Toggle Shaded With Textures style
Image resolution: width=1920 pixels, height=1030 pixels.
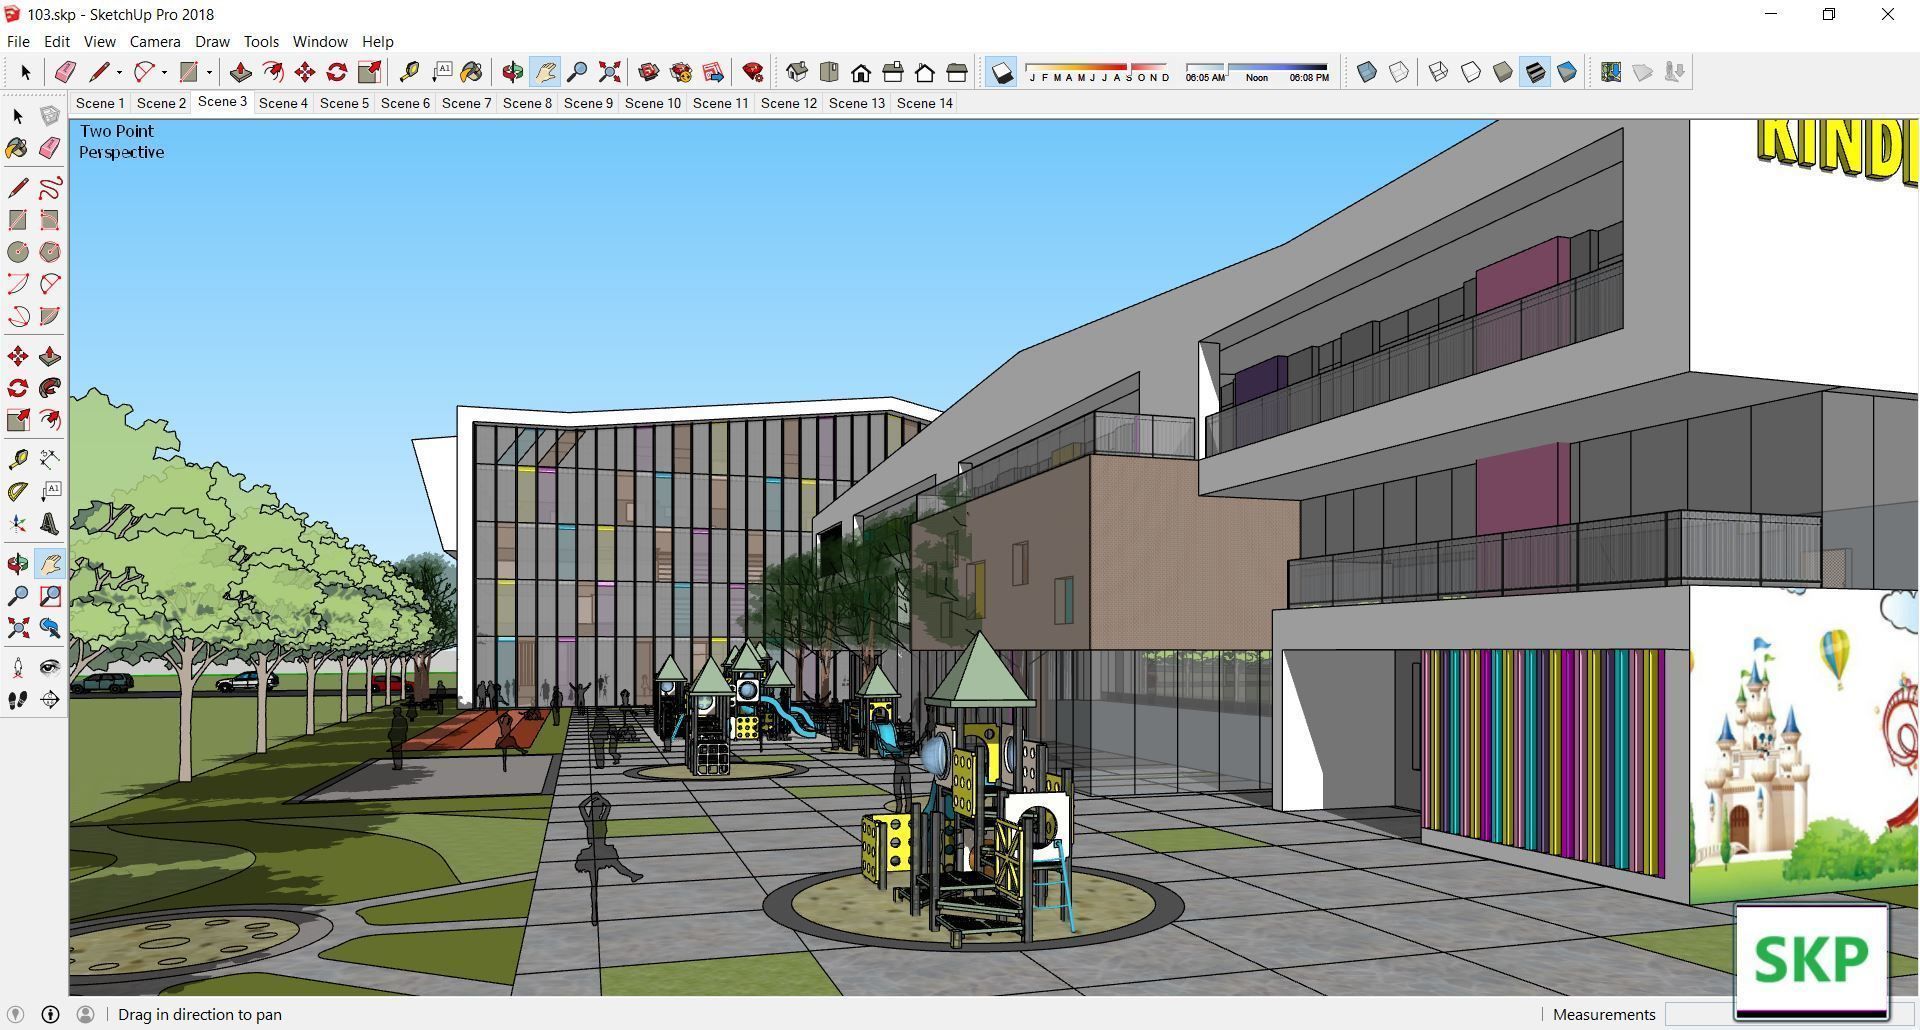coord(1535,72)
